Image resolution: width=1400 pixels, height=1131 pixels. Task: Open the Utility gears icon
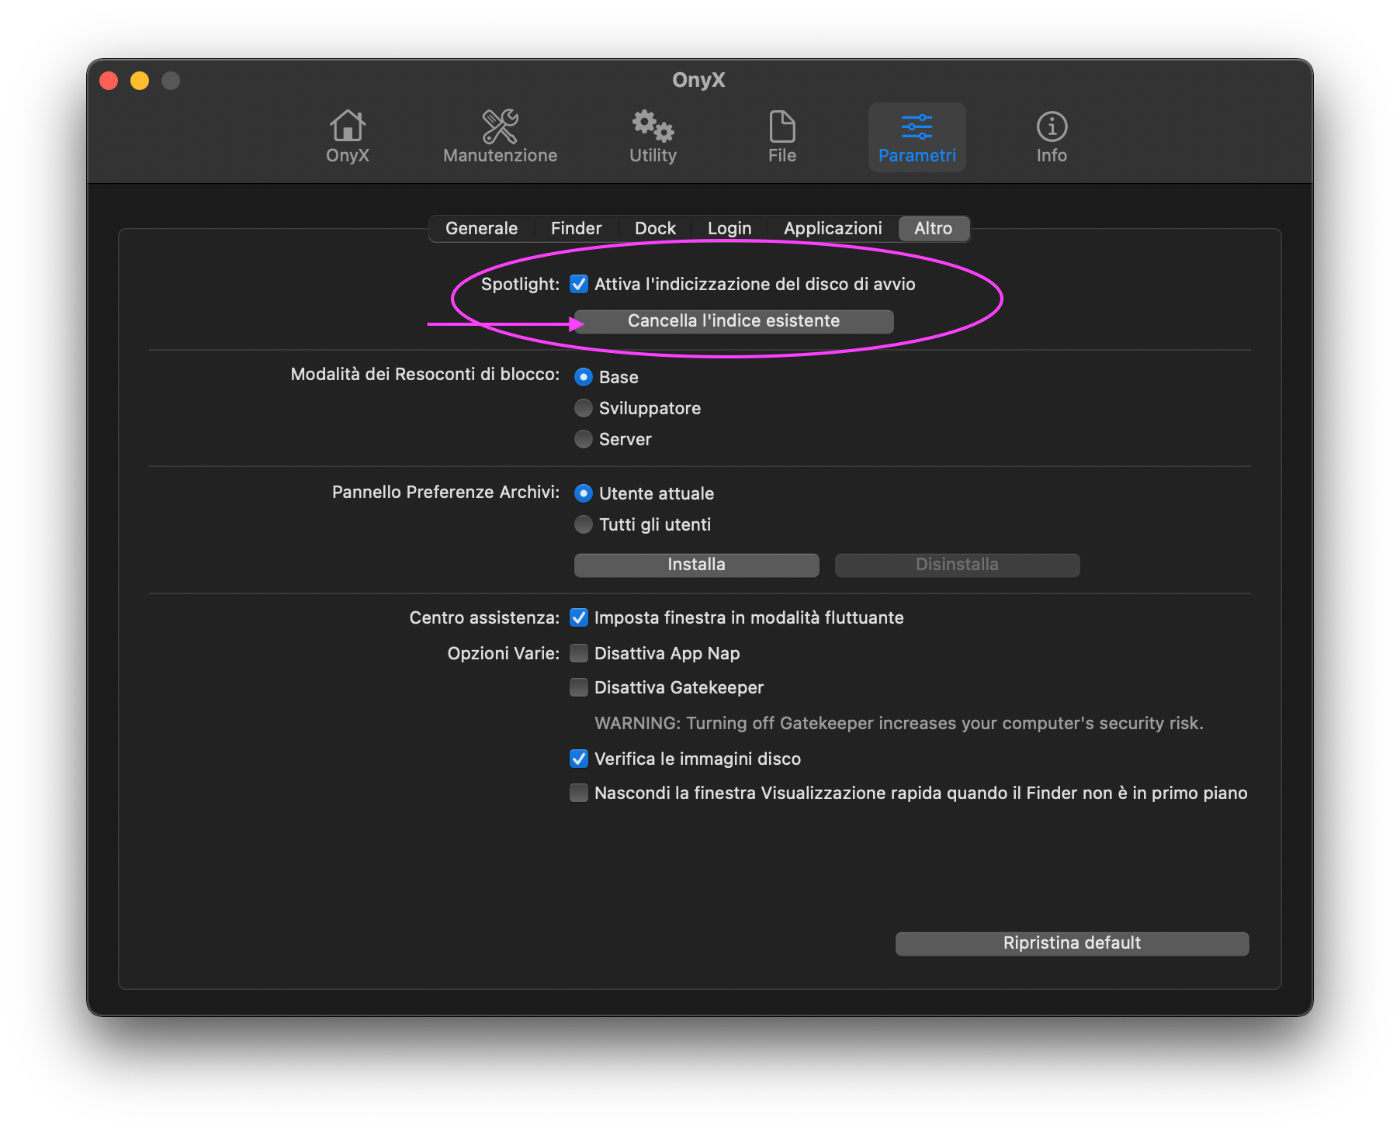coord(653,137)
